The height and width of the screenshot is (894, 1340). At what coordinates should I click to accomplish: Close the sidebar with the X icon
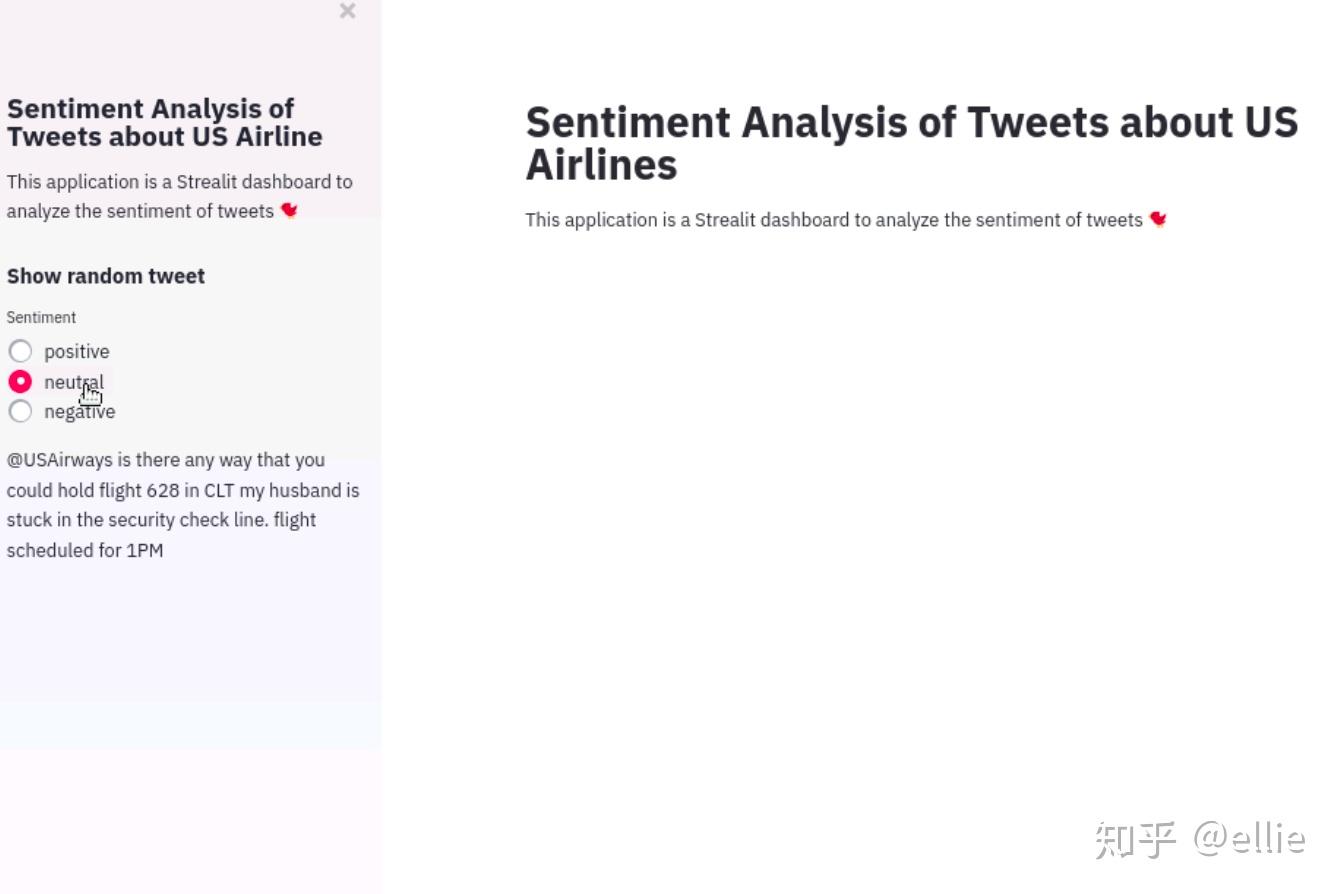347,11
